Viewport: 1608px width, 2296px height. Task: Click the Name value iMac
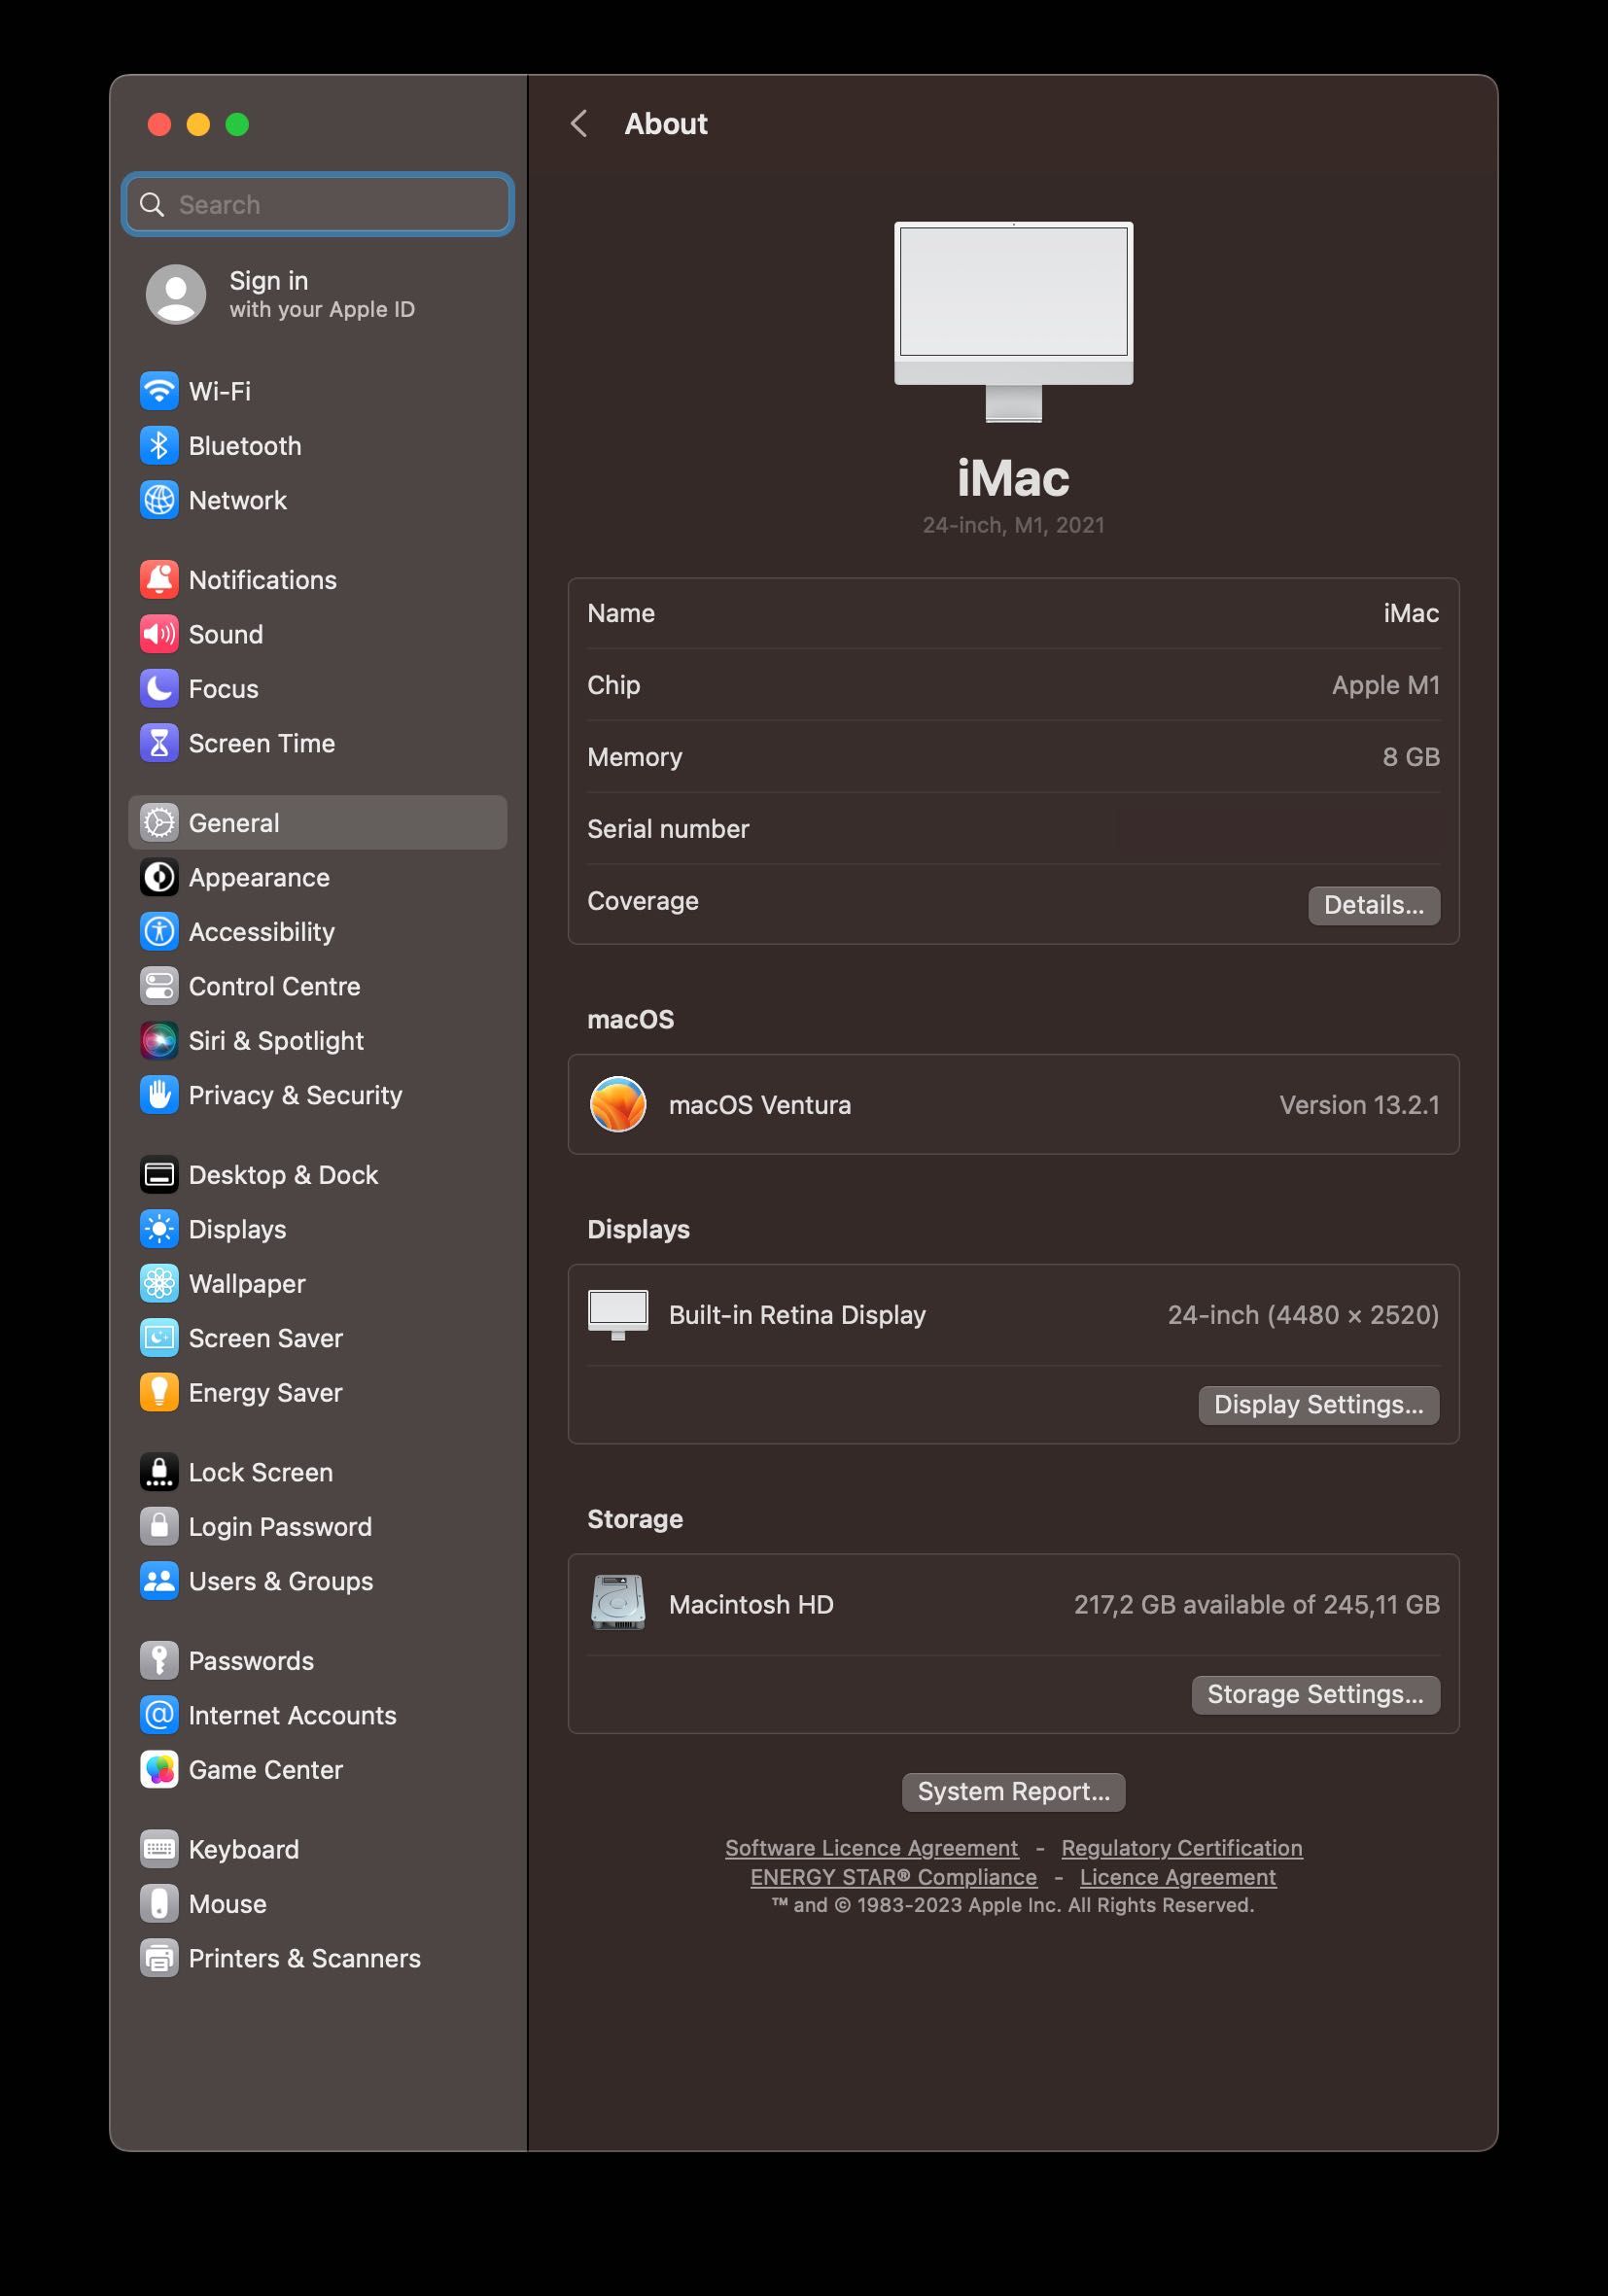pos(1411,613)
